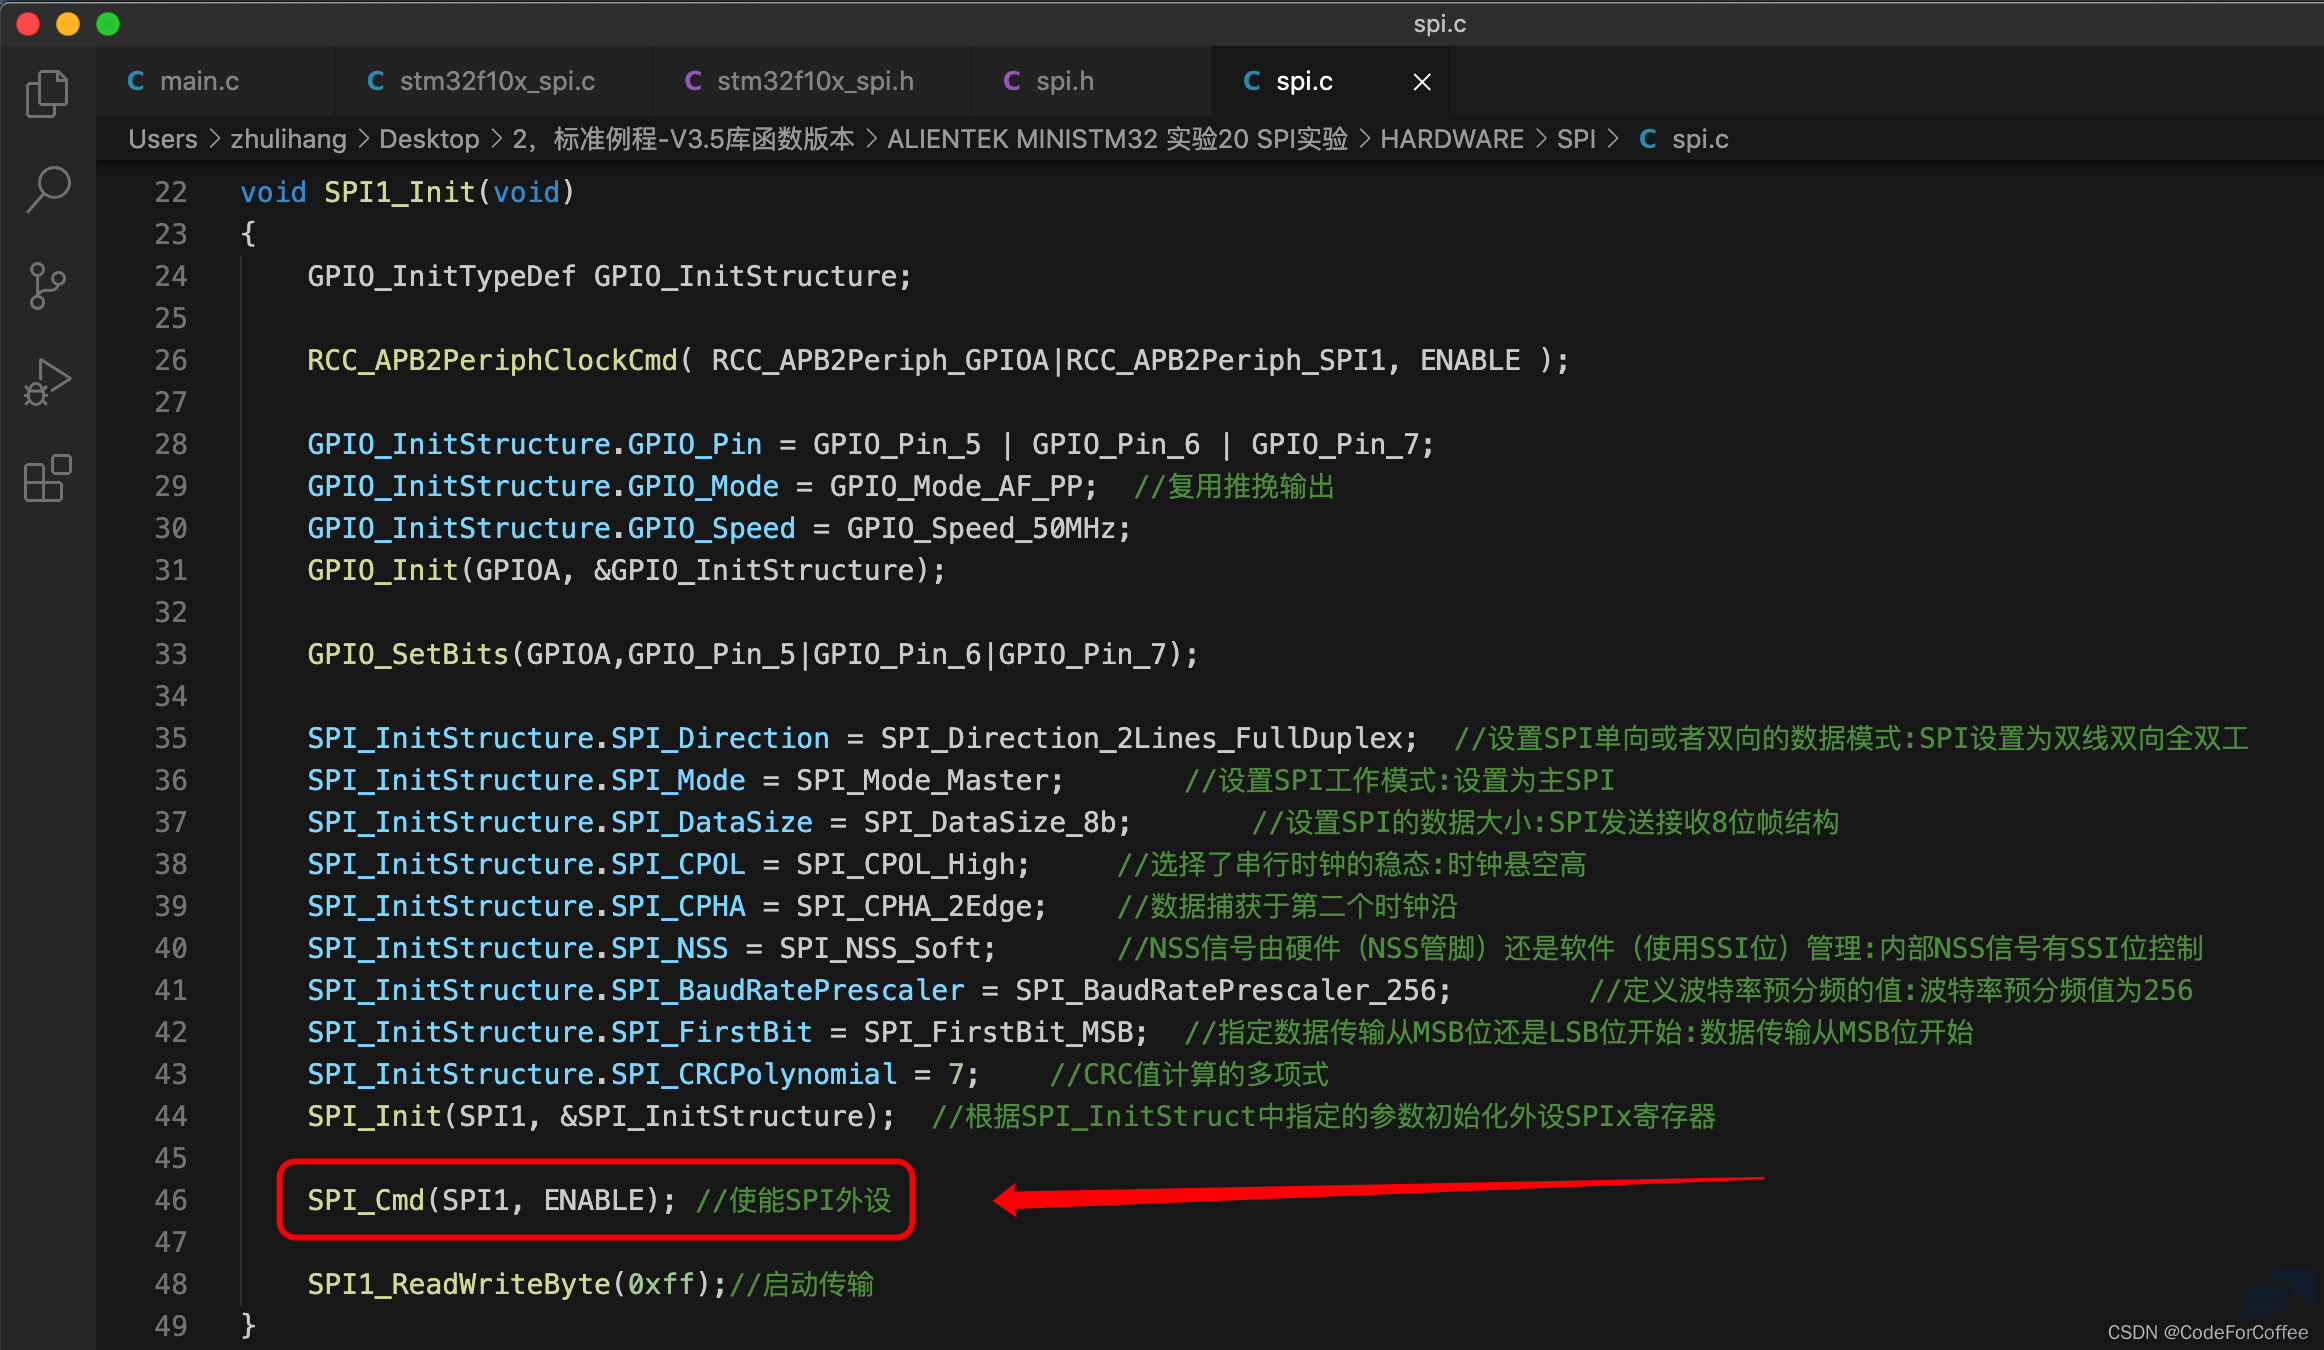Click GPIO_Mode_AF_PP value on line 29
This screenshot has height=1350, width=2324.
[956, 486]
